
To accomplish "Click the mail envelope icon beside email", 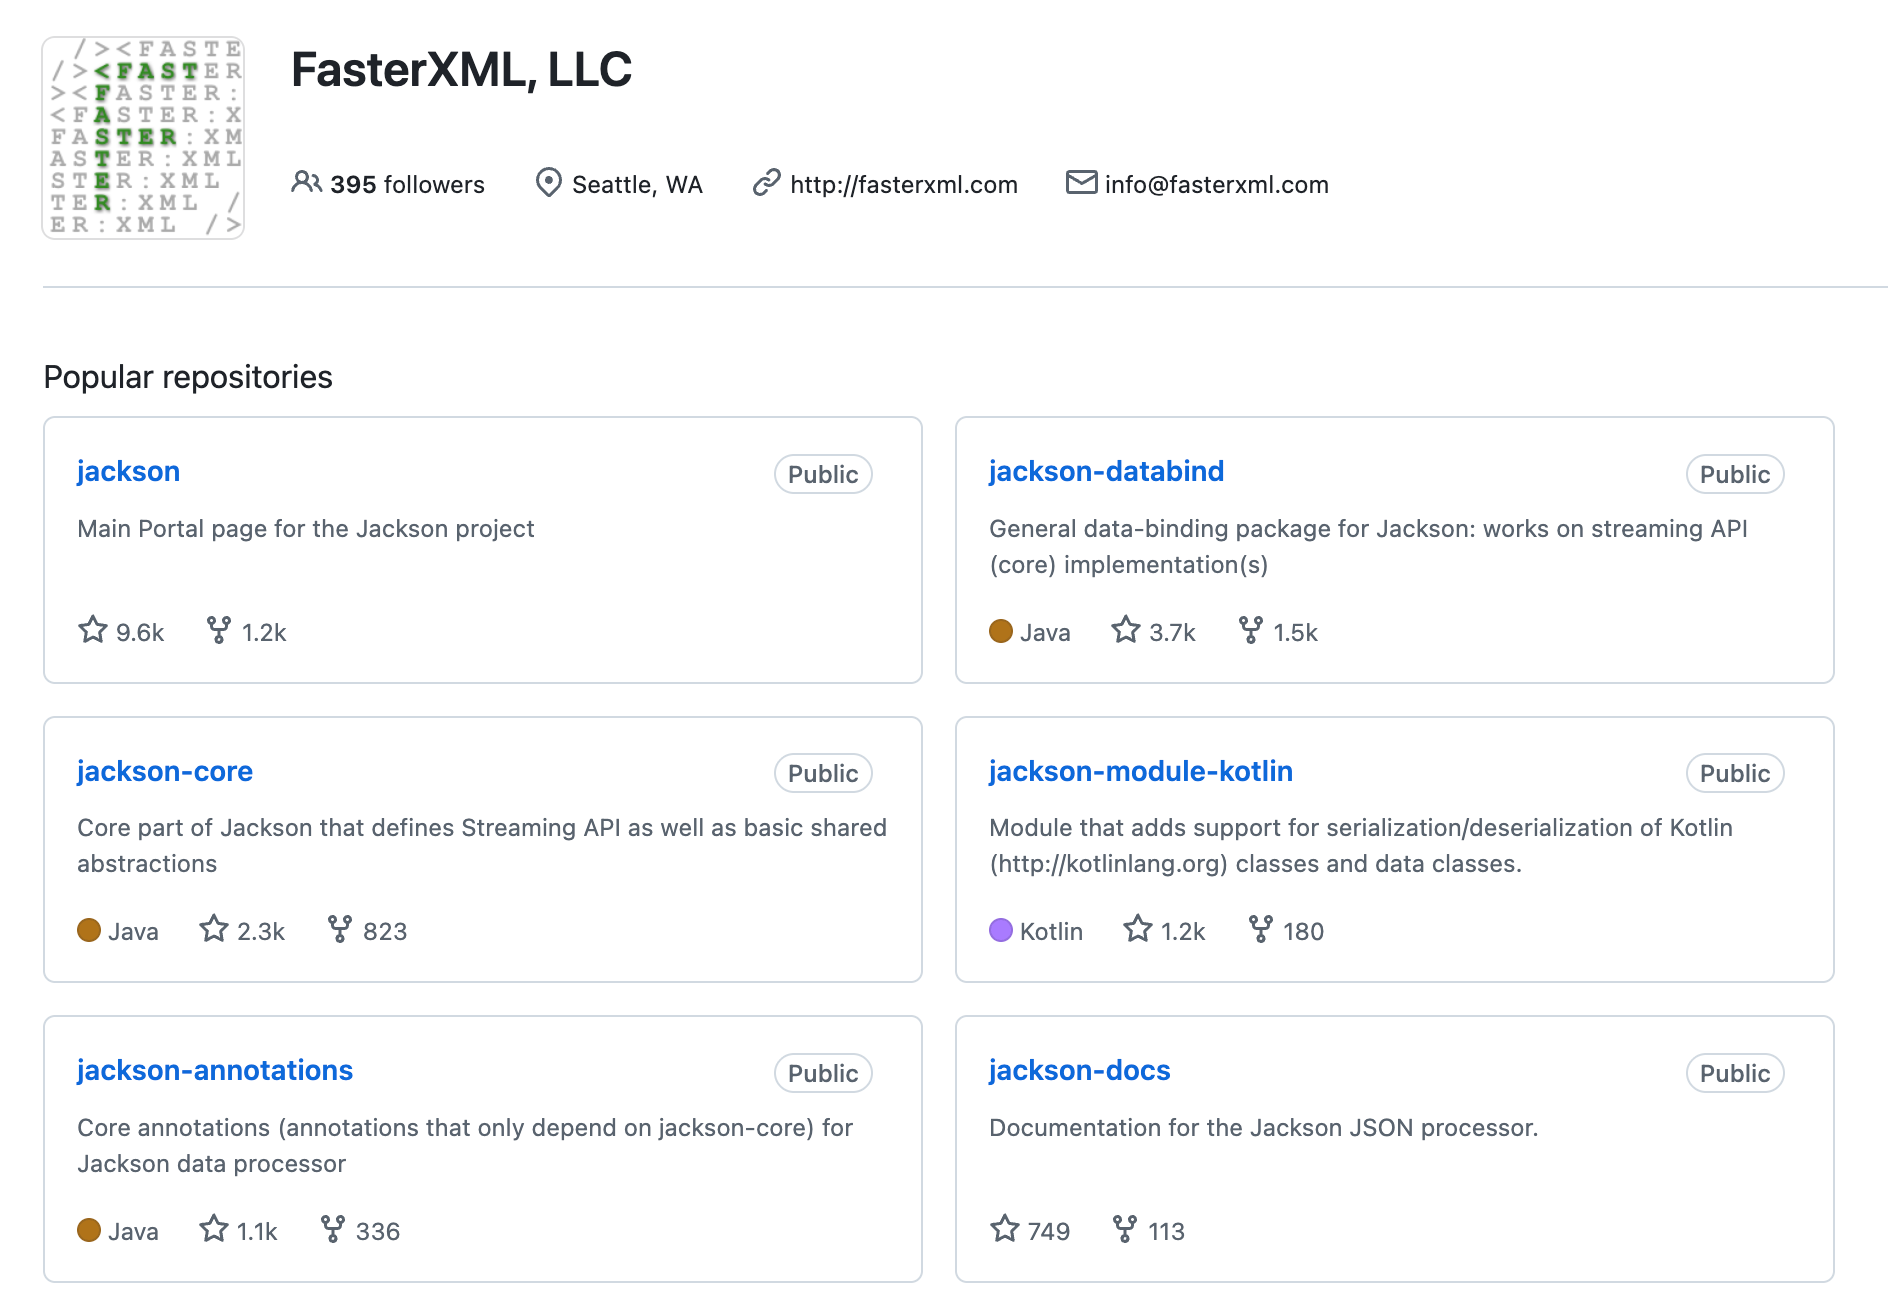I will coord(1081,183).
